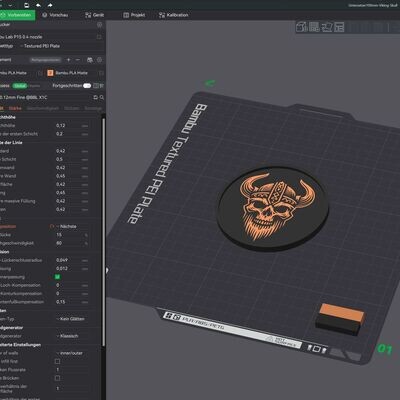
Task: Open filament section settings gear
Action: click(x=99, y=60)
